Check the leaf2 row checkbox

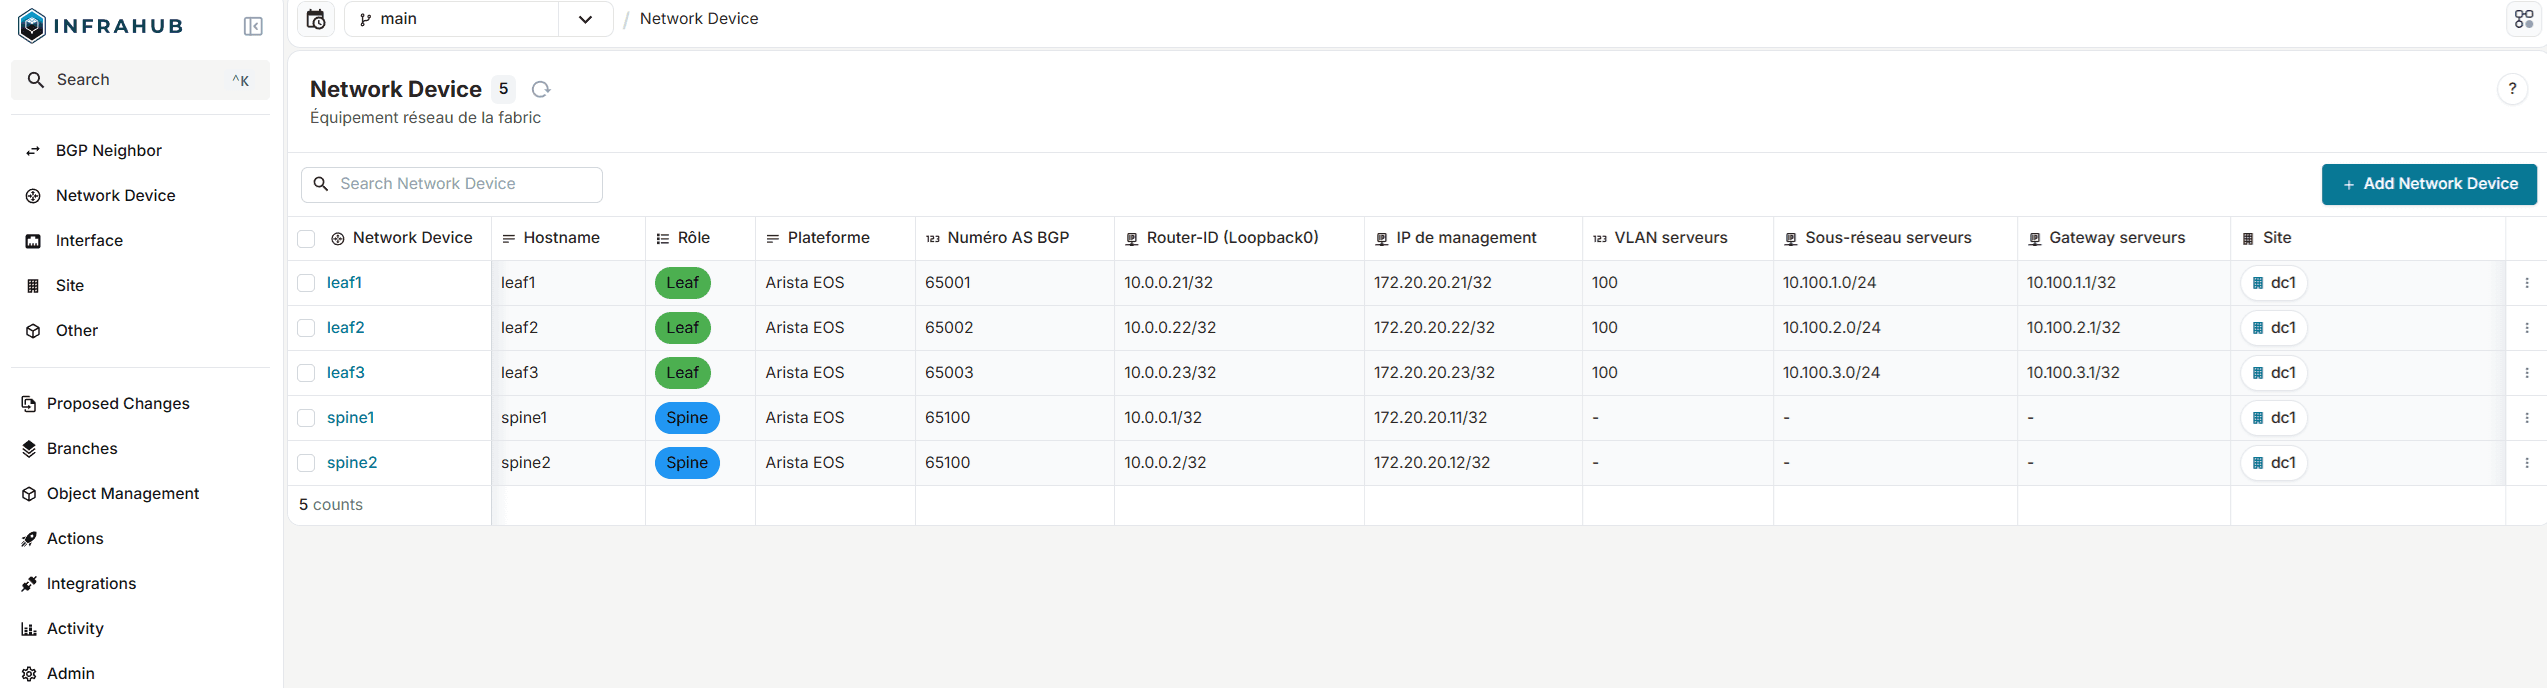point(306,328)
